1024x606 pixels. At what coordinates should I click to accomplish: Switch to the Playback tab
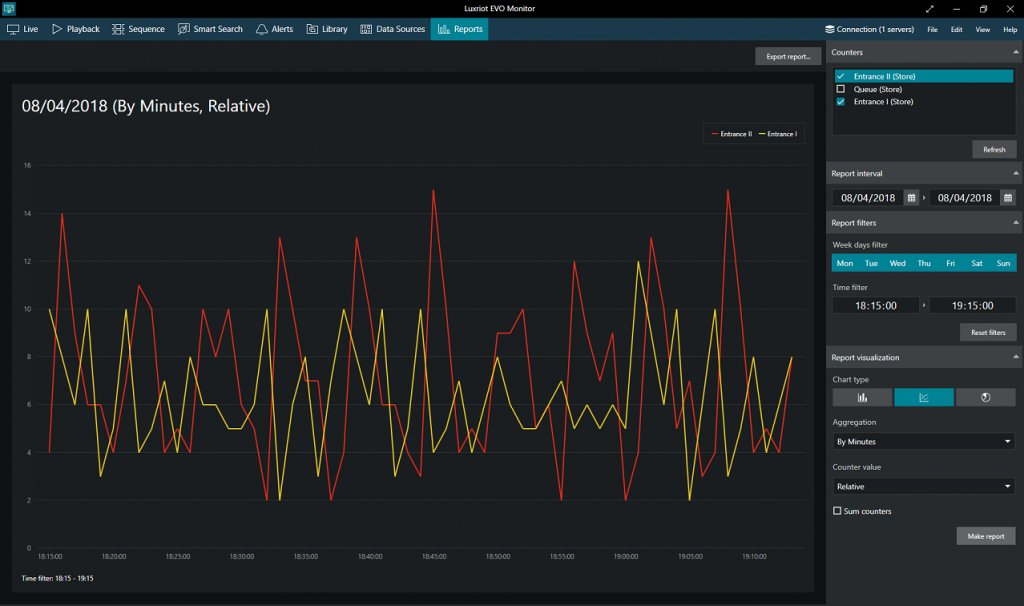75,29
